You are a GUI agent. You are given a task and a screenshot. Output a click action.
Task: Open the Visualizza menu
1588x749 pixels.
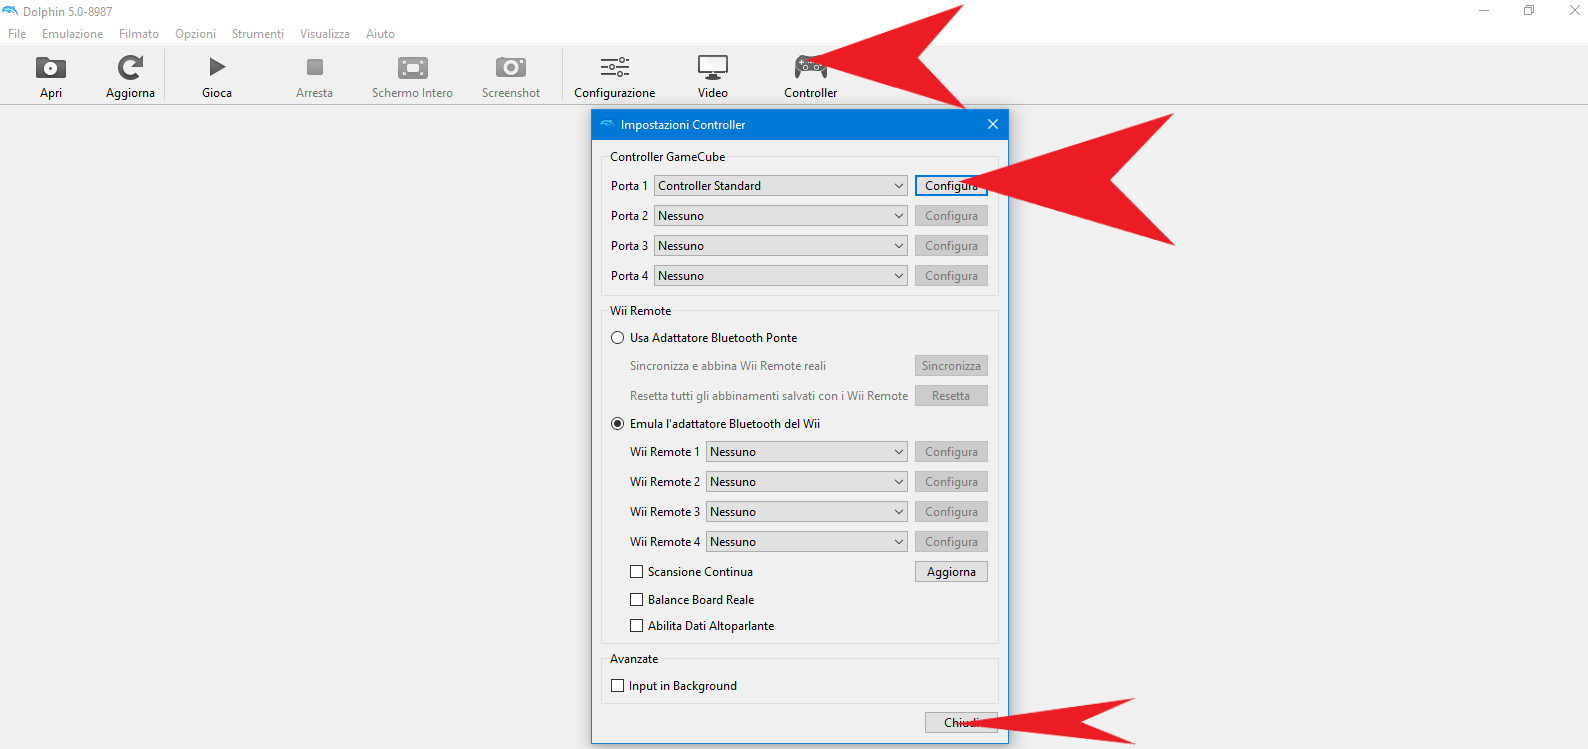coord(325,34)
